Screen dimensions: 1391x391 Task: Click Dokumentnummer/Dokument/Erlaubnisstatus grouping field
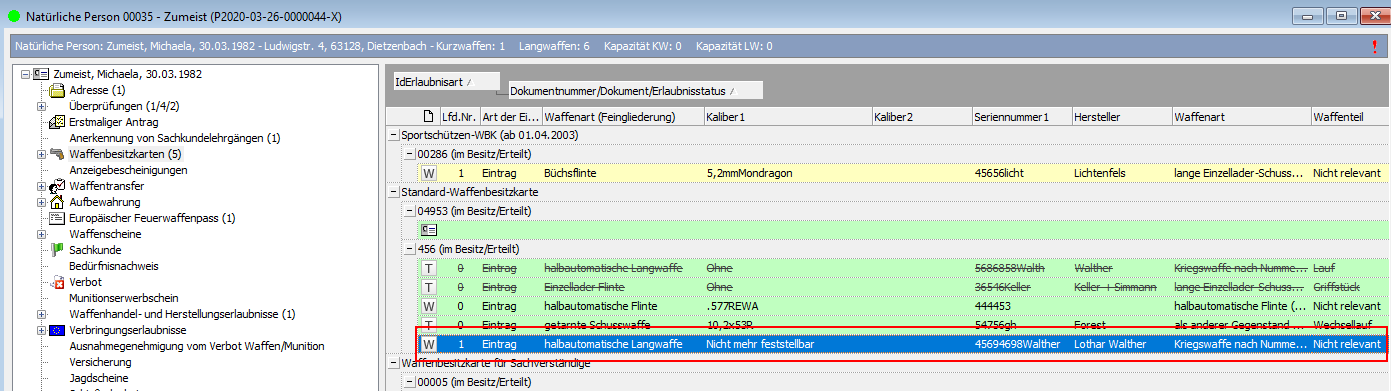tap(635, 91)
